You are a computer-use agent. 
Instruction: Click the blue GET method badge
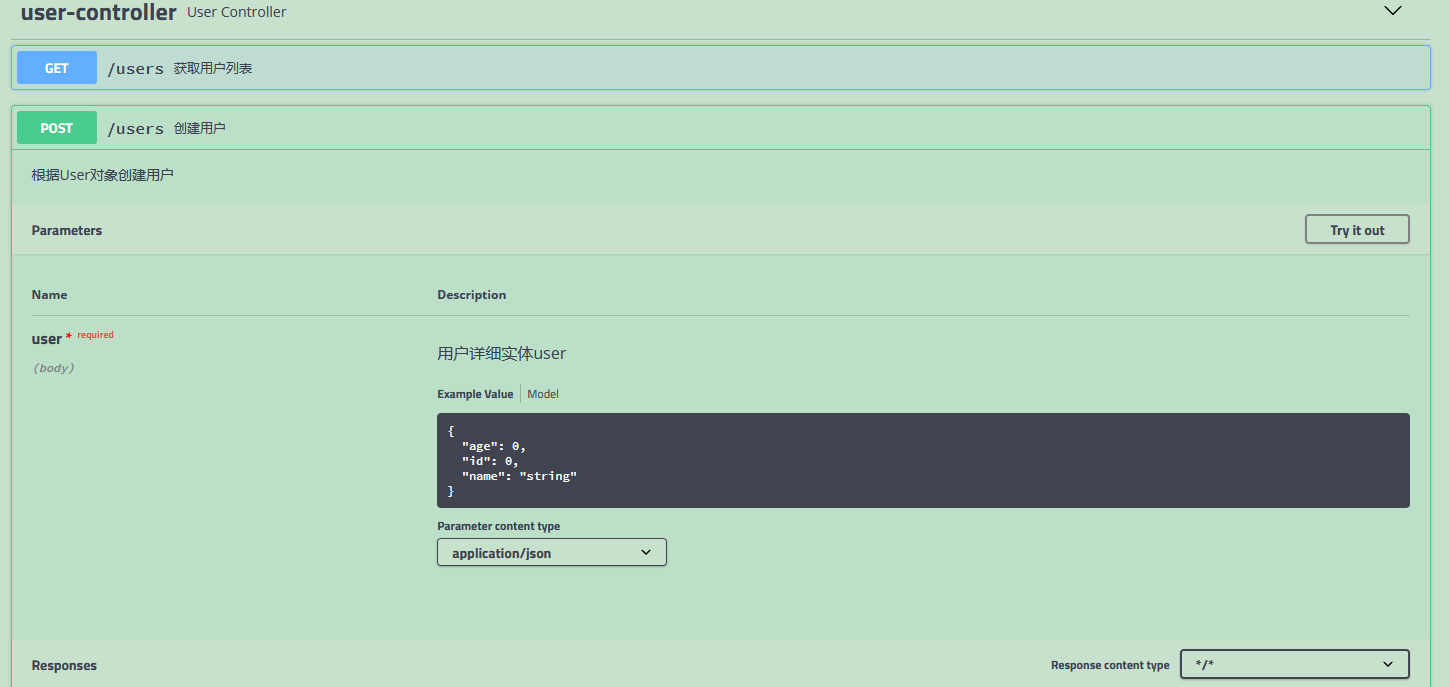click(57, 68)
